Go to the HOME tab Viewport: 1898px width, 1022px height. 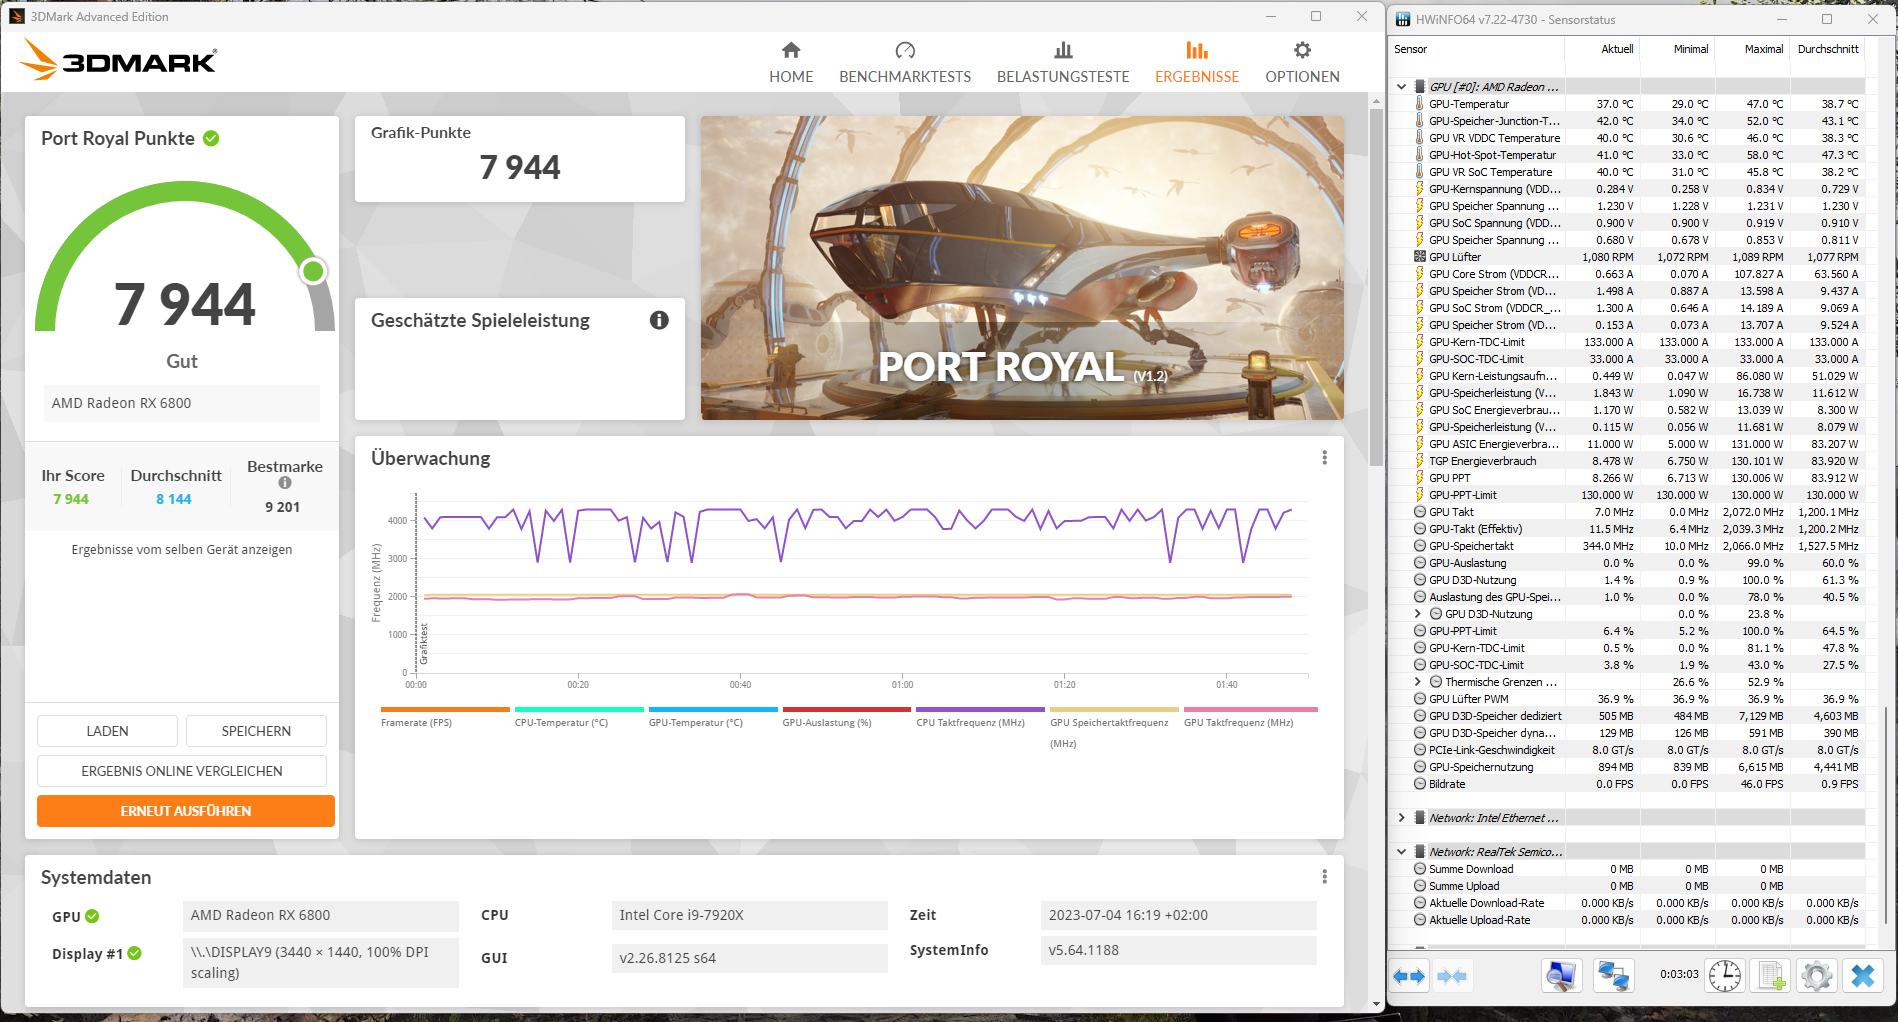[791, 63]
